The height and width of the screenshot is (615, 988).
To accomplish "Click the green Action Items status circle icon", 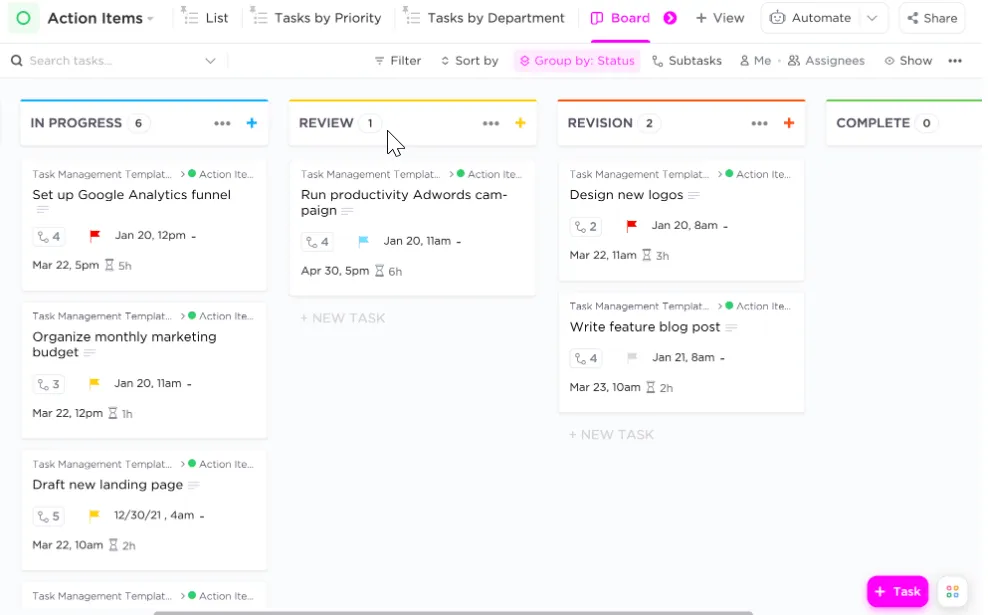I will tap(23, 18).
